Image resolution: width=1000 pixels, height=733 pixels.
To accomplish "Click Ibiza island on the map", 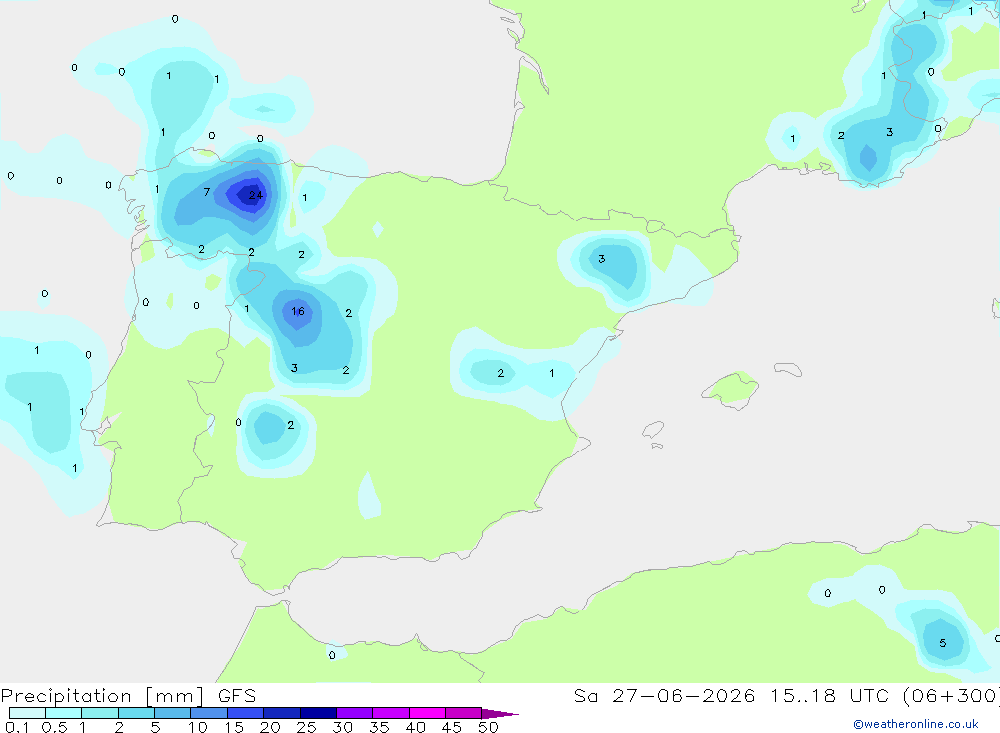I will point(652,430).
